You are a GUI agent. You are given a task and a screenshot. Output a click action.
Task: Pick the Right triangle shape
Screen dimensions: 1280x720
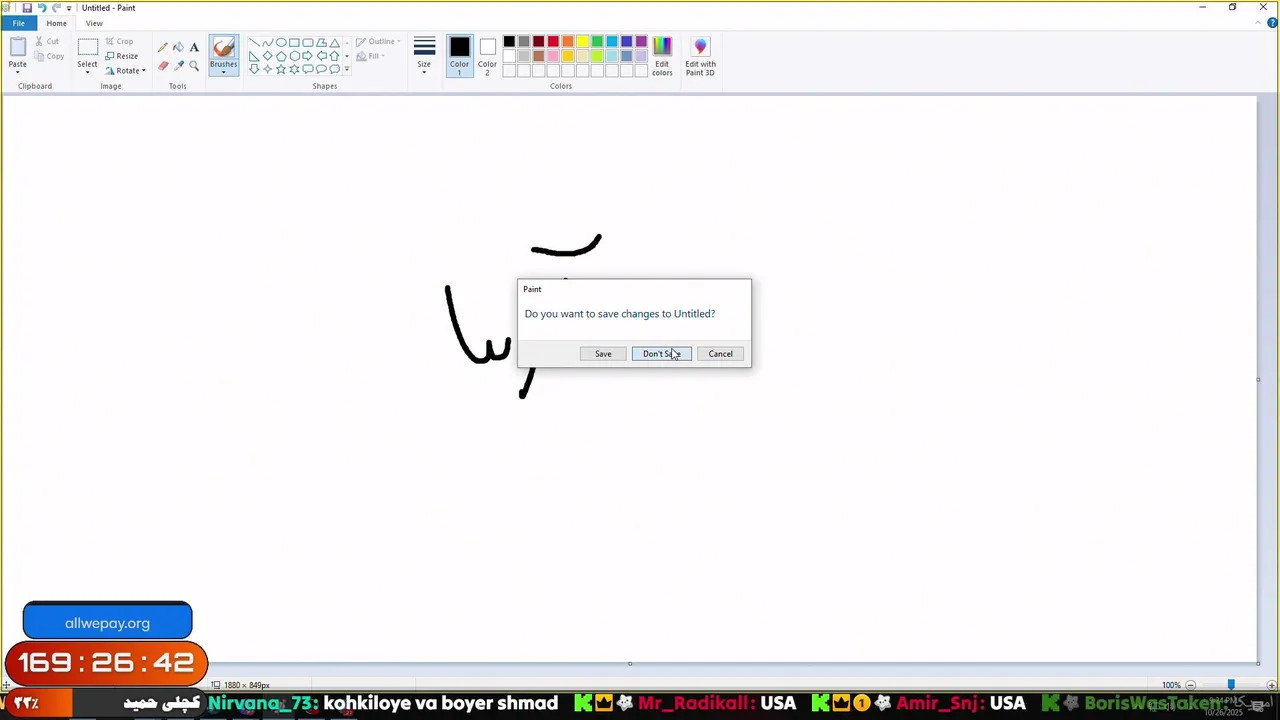click(x=254, y=56)
